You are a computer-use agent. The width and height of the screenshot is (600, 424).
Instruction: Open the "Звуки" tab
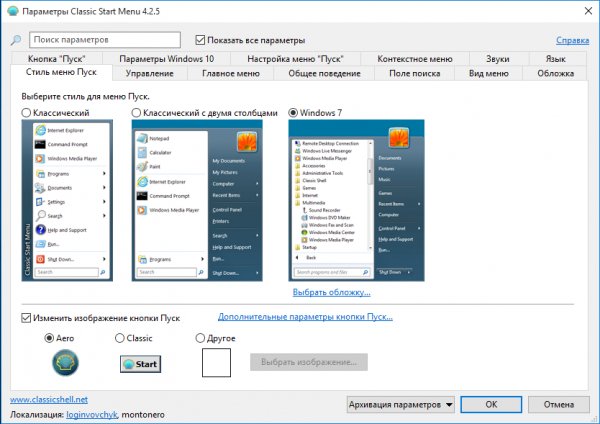(498, 59)
